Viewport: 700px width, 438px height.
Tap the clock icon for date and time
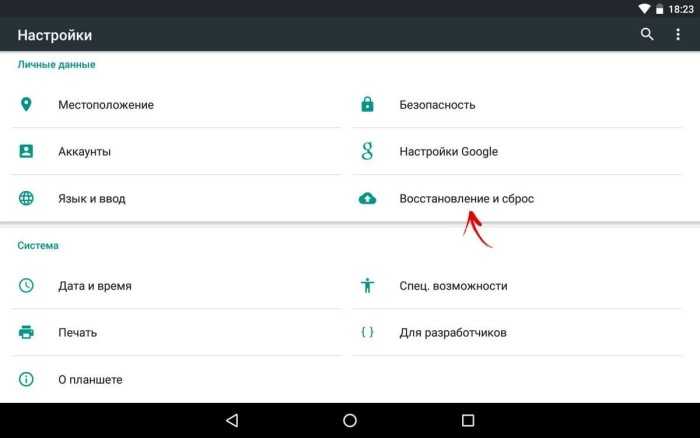26,286
